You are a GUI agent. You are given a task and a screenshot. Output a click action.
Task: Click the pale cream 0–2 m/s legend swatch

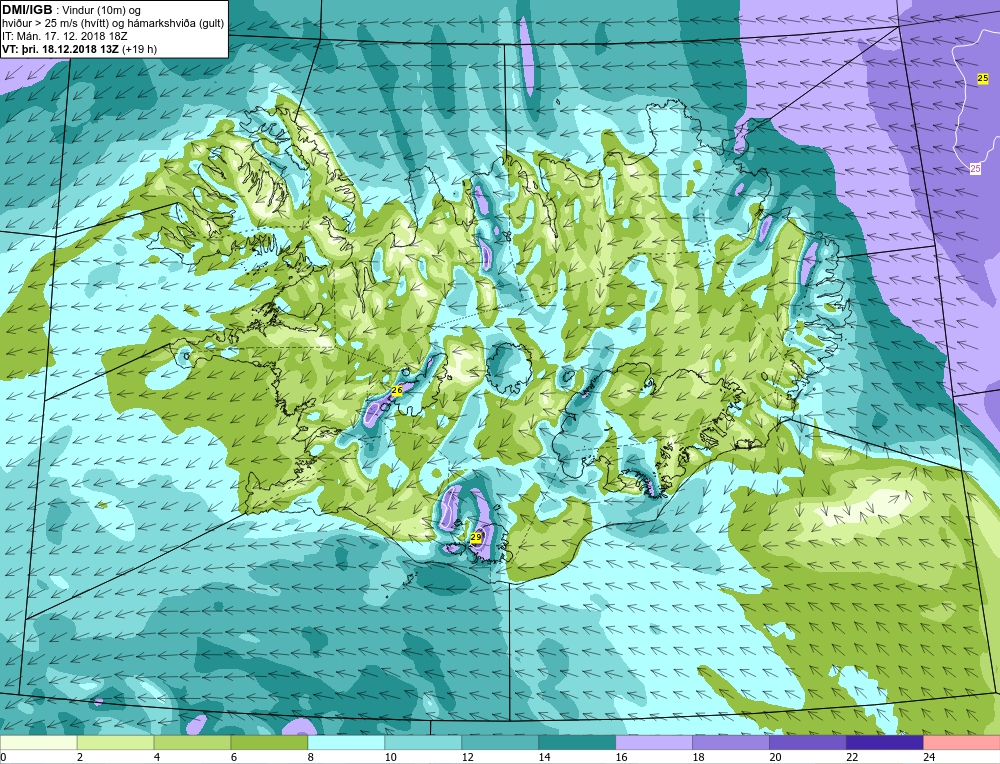click(38, 743)
